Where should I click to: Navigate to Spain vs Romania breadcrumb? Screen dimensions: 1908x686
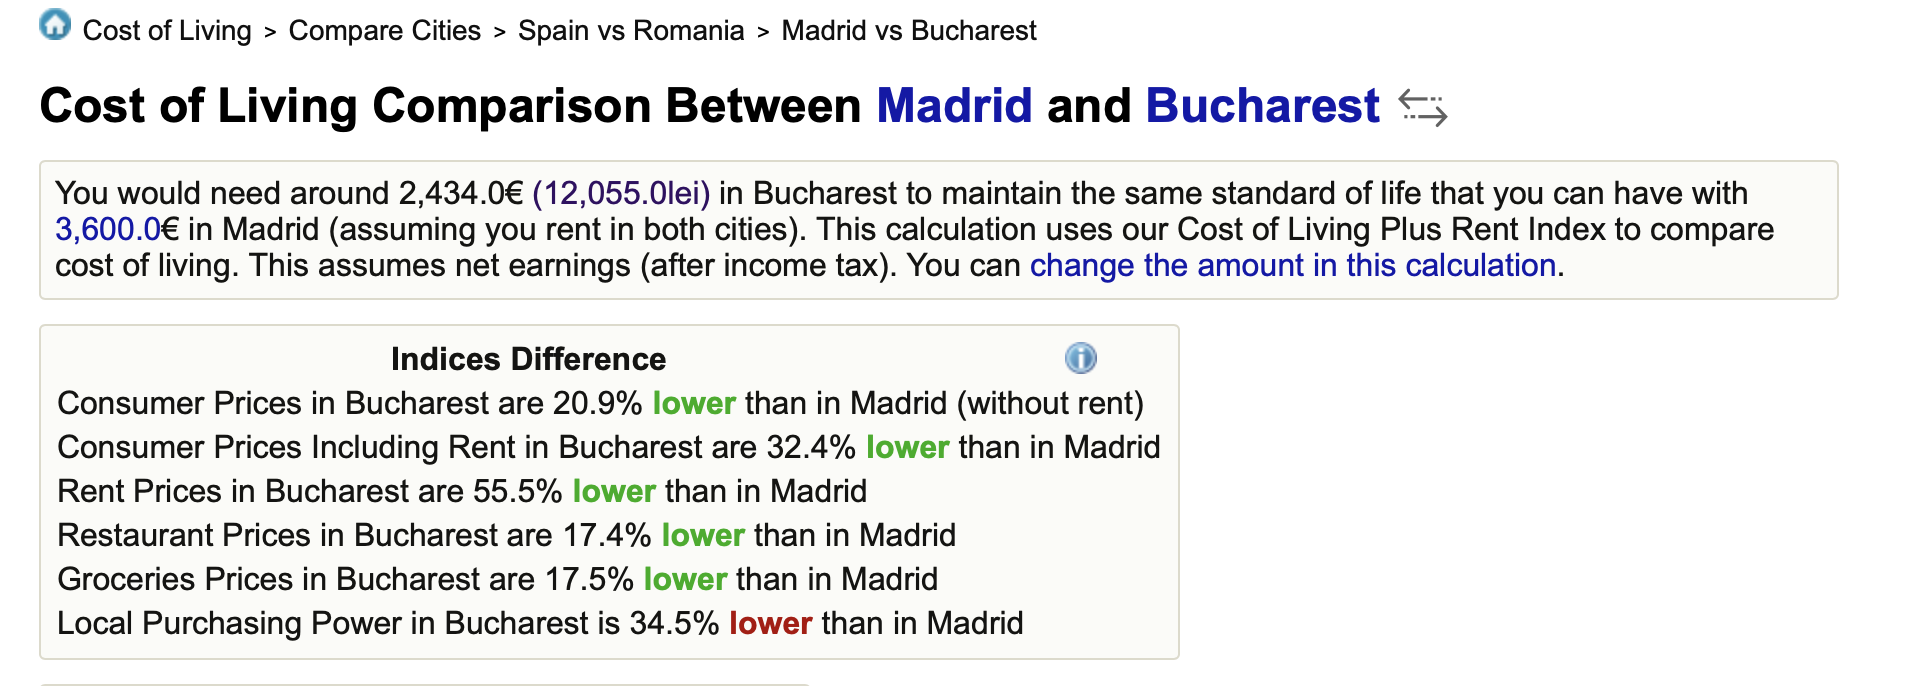click(630, 31)
